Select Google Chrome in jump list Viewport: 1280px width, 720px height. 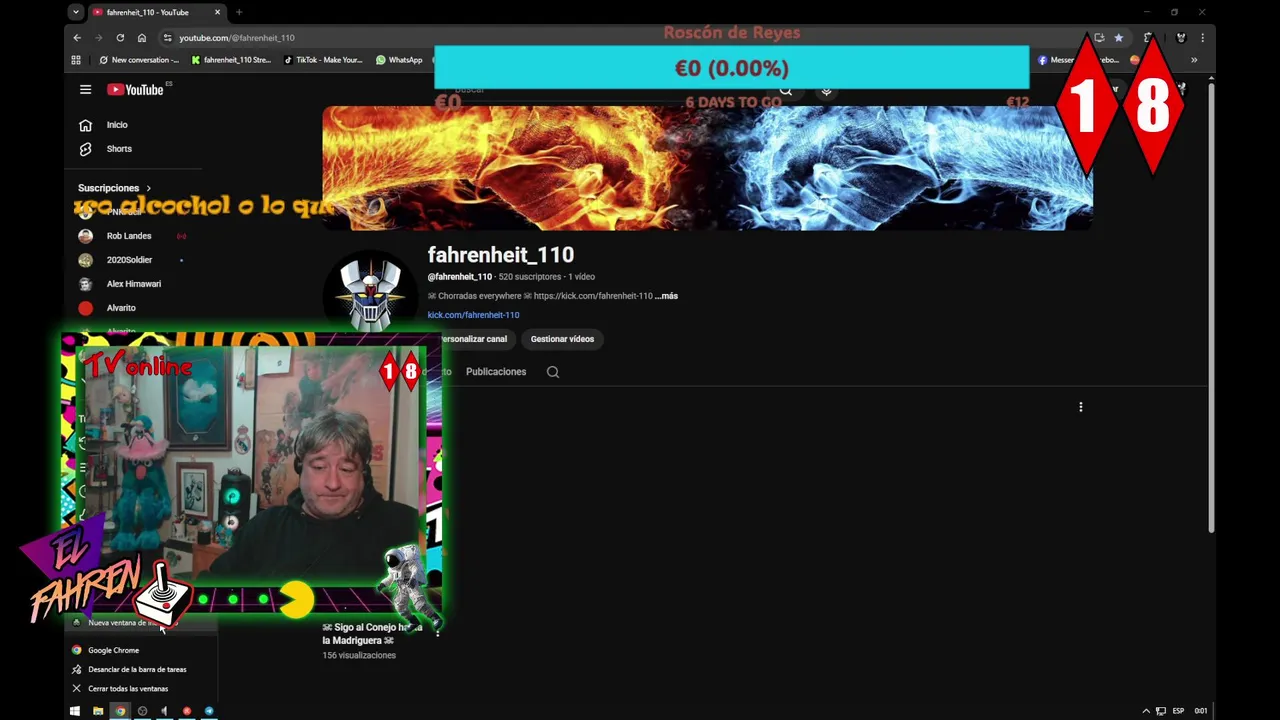click(139, 650)
